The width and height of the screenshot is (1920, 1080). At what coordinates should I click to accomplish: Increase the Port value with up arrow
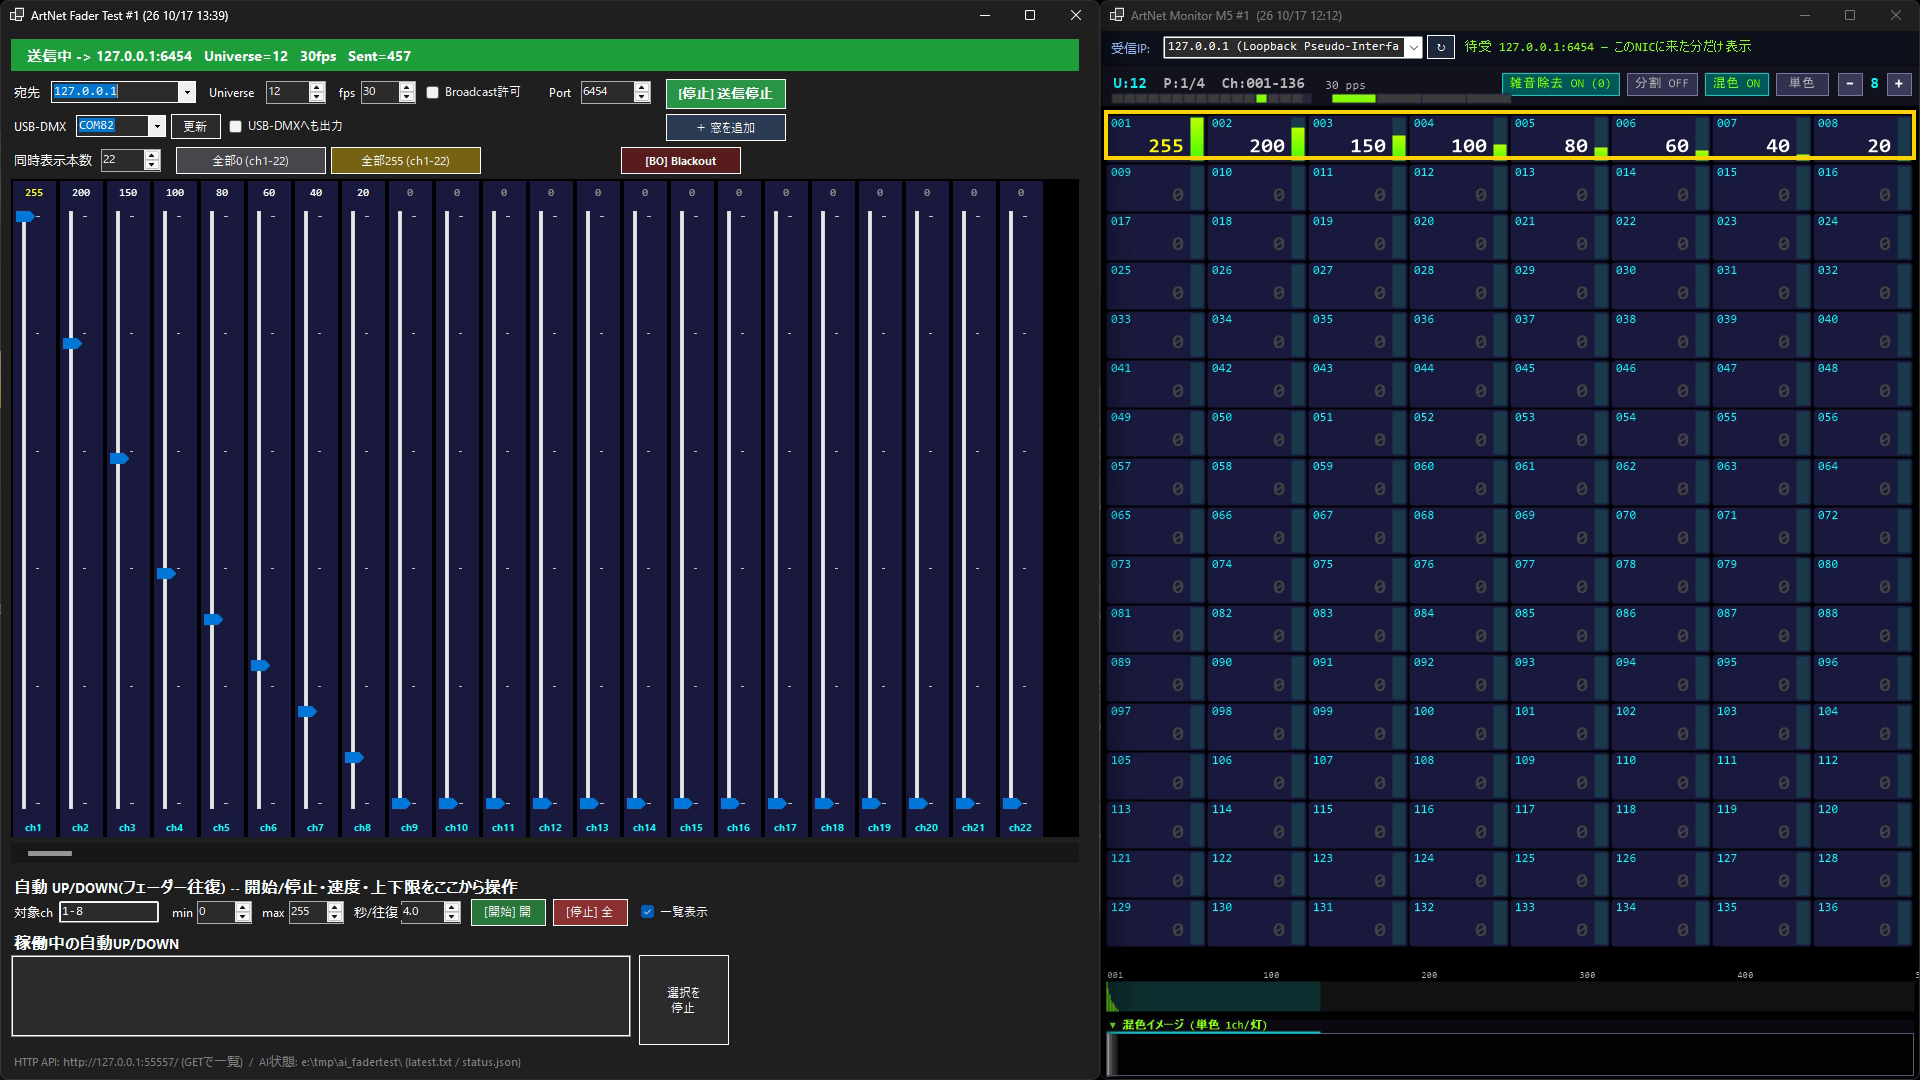pos(642,87)
